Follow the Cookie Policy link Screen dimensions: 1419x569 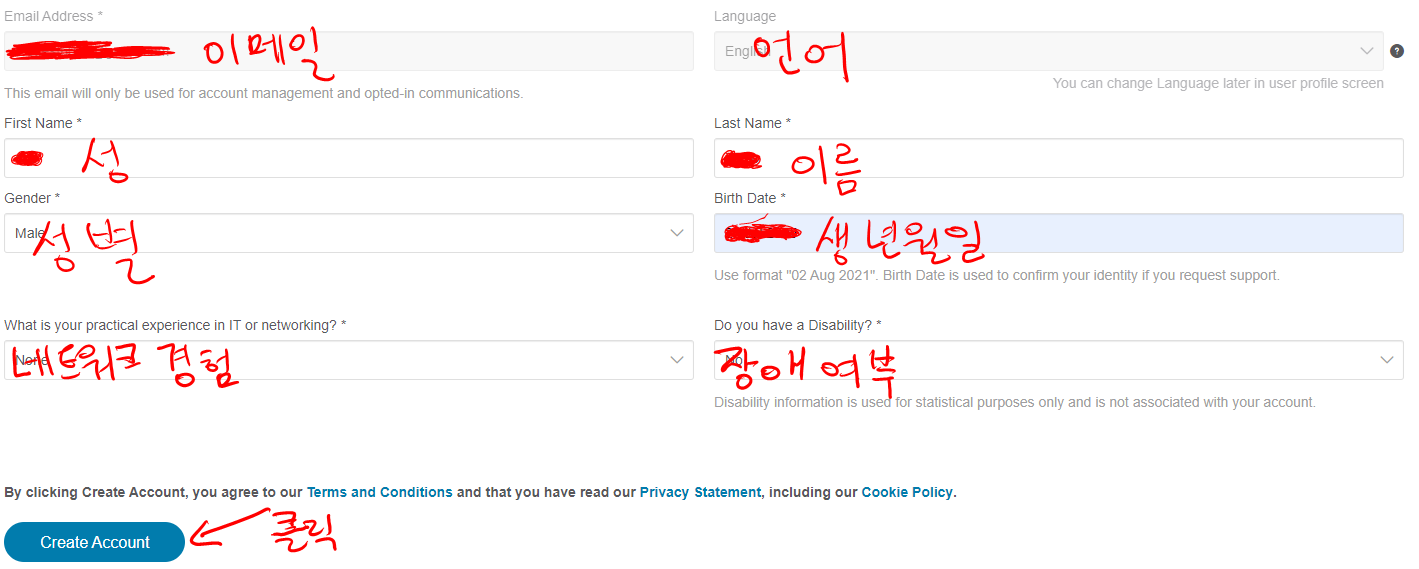click(907, 492)
